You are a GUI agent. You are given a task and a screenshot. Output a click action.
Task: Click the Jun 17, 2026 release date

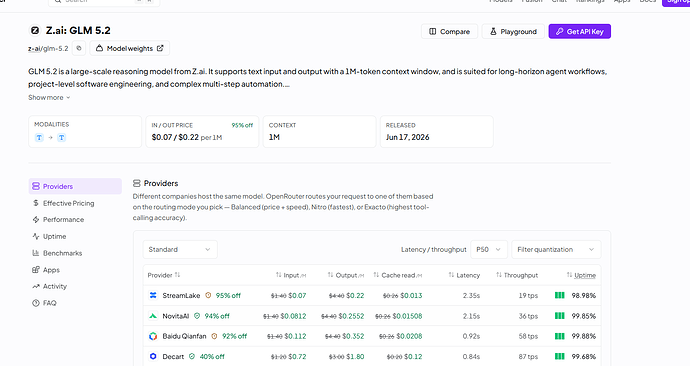[x=407, y=137]
